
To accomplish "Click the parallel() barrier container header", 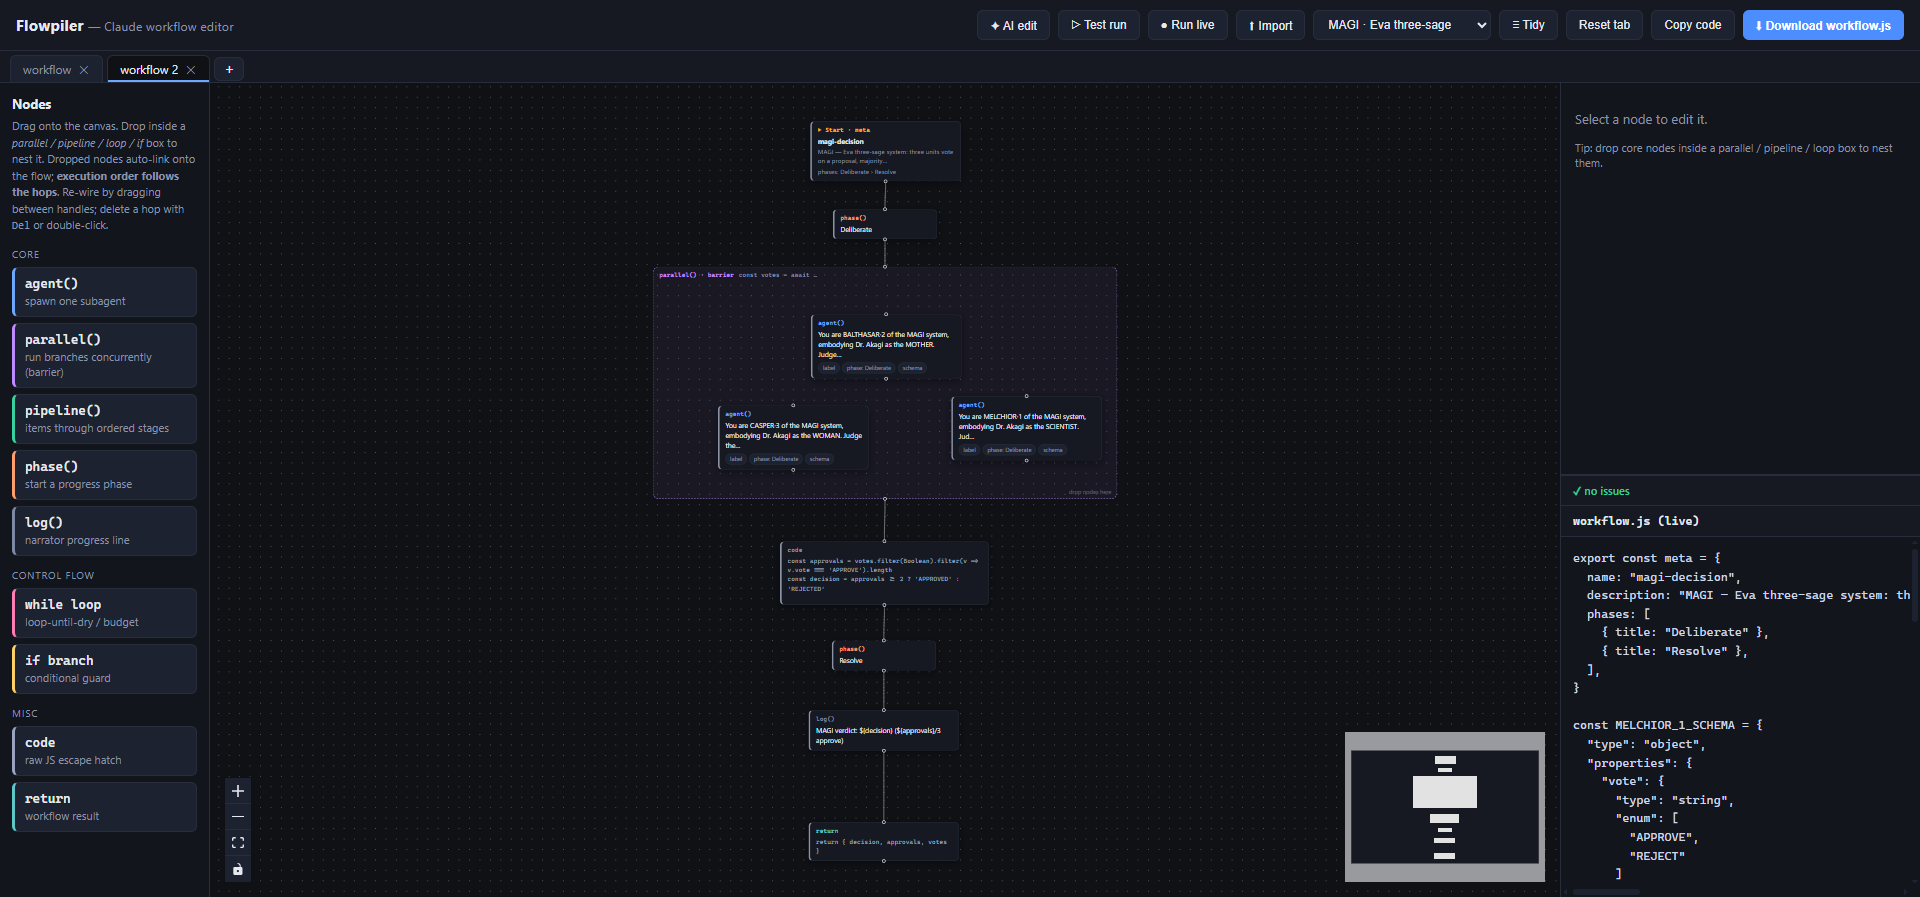I will pyautogui.click(x=738, y=275).
